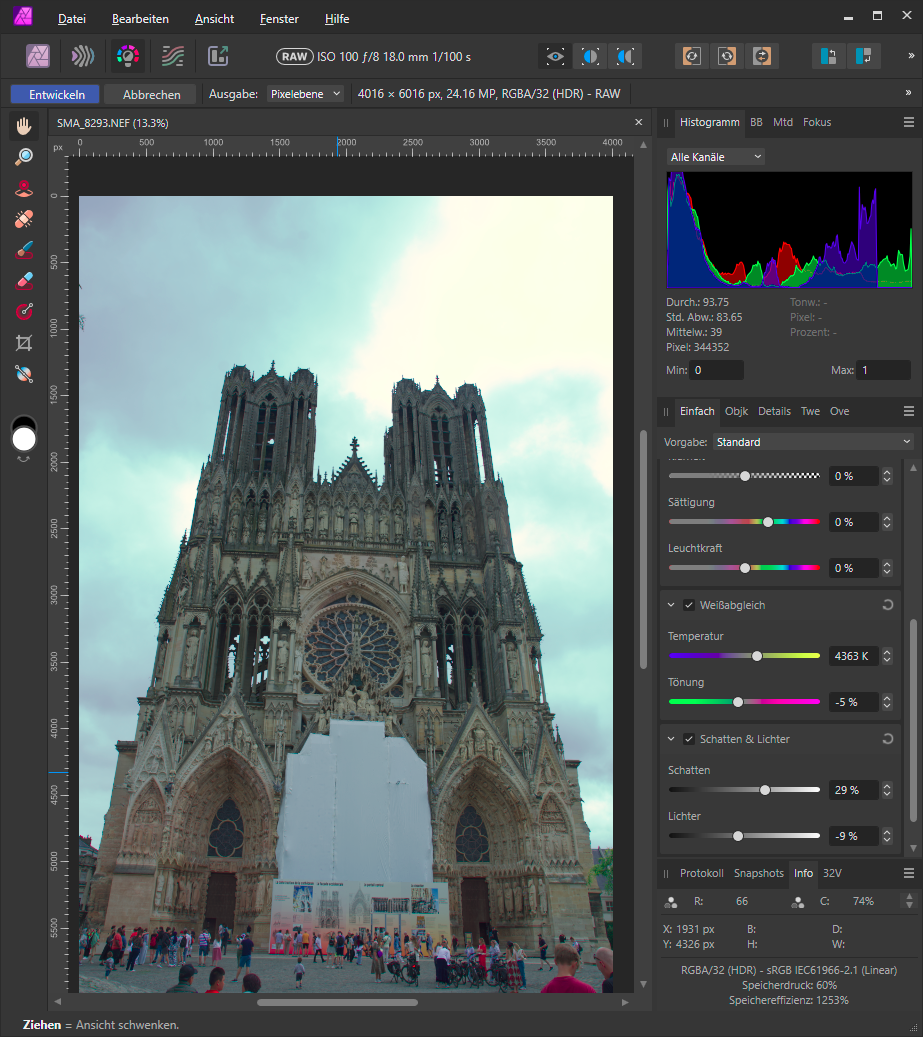Switch to the Details tab
This screenshot has width=923, height=1037.
[x=774, y=411]
